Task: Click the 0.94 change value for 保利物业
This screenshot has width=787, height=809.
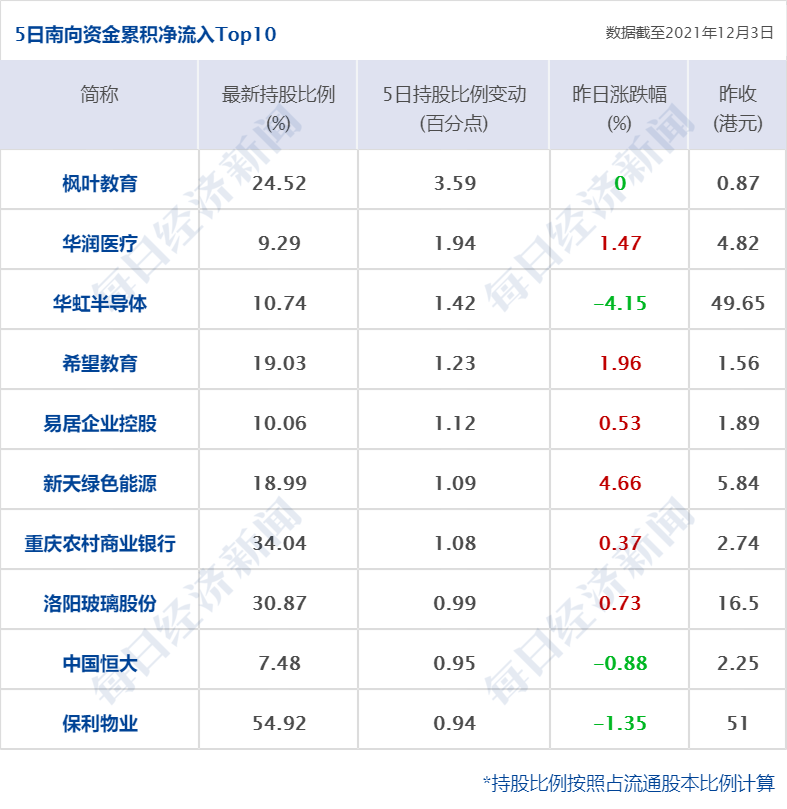Action: coord(455,723)
